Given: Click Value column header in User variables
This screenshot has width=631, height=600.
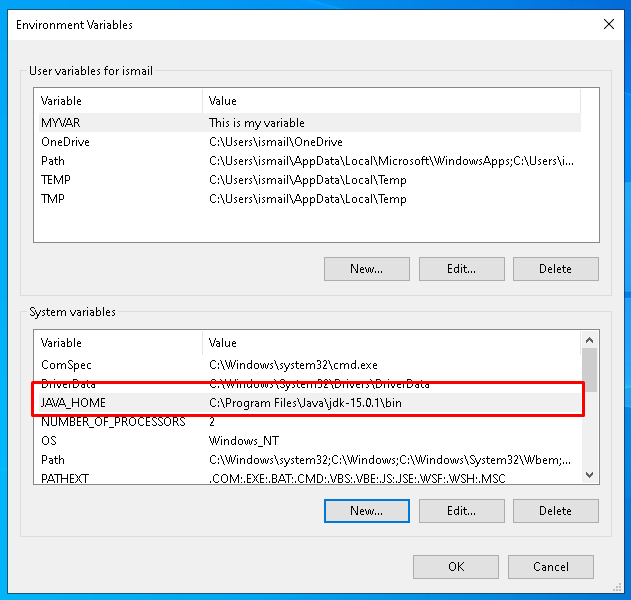Looking at the screenshot, I should click(392, 101).
